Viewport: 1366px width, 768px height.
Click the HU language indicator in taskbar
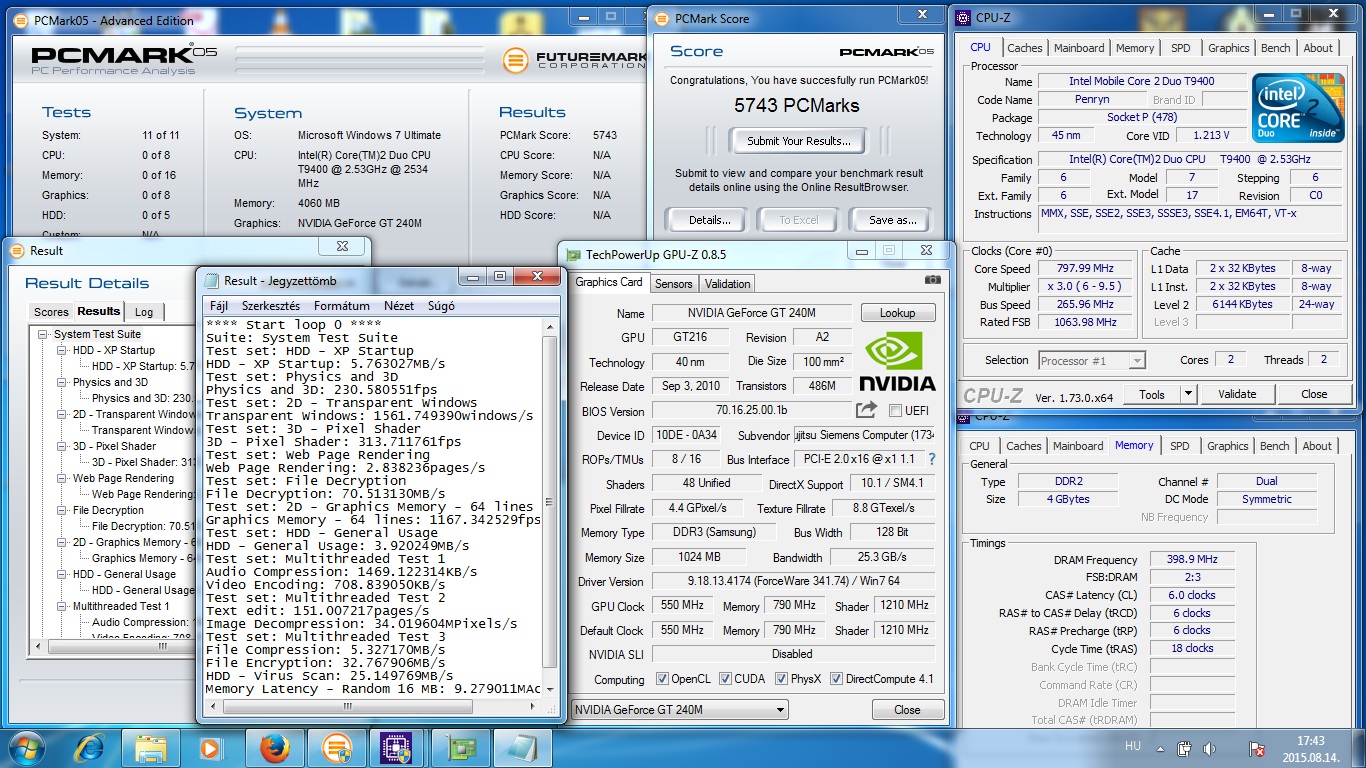coord(1132,746)
